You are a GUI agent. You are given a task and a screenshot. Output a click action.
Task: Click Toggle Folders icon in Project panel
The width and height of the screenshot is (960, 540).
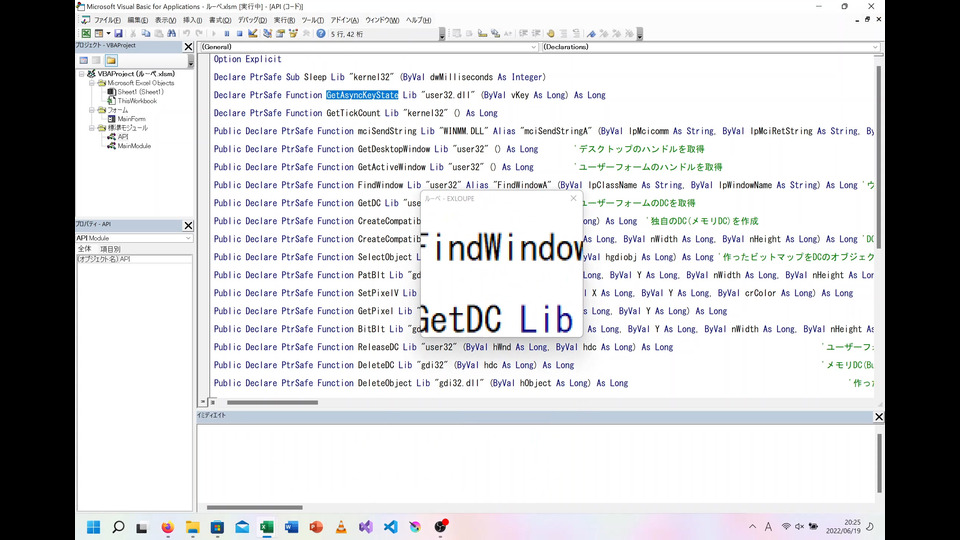(x=111, y=60)
